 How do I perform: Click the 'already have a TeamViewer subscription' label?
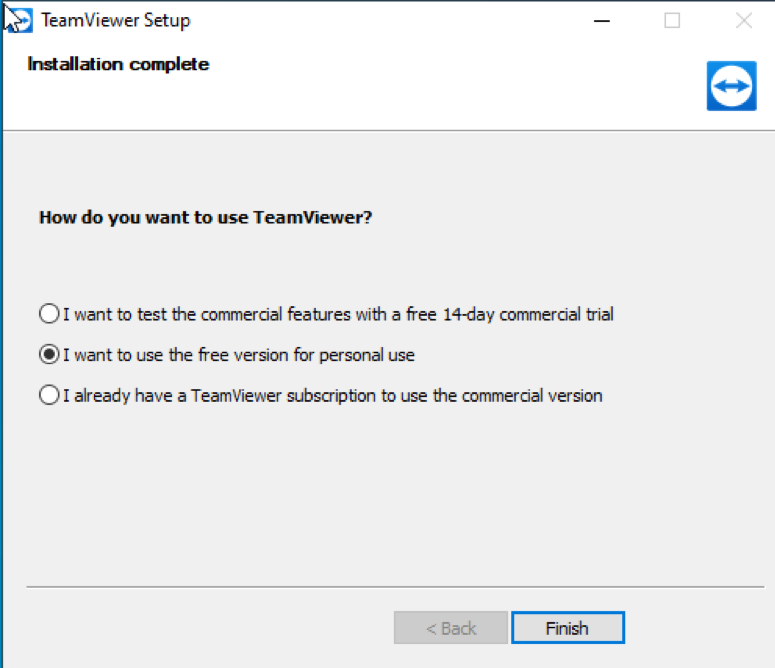(x=333, y=396)
